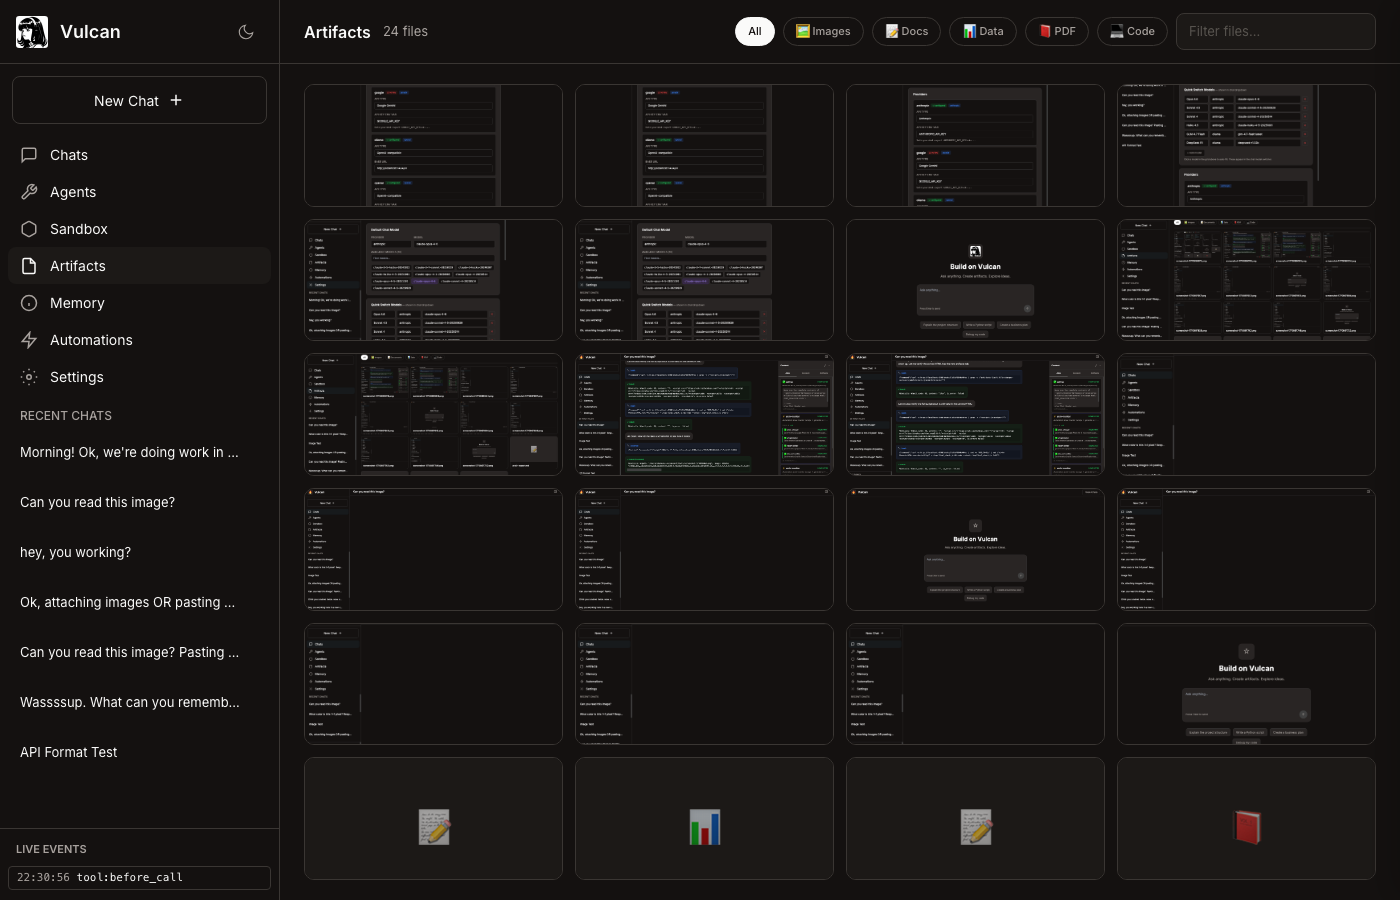This screenshot has height=900, width=1400.
Task: Open the "Build on Vulcan" screenshot thumbnail in second row
Action: (975, 280)
